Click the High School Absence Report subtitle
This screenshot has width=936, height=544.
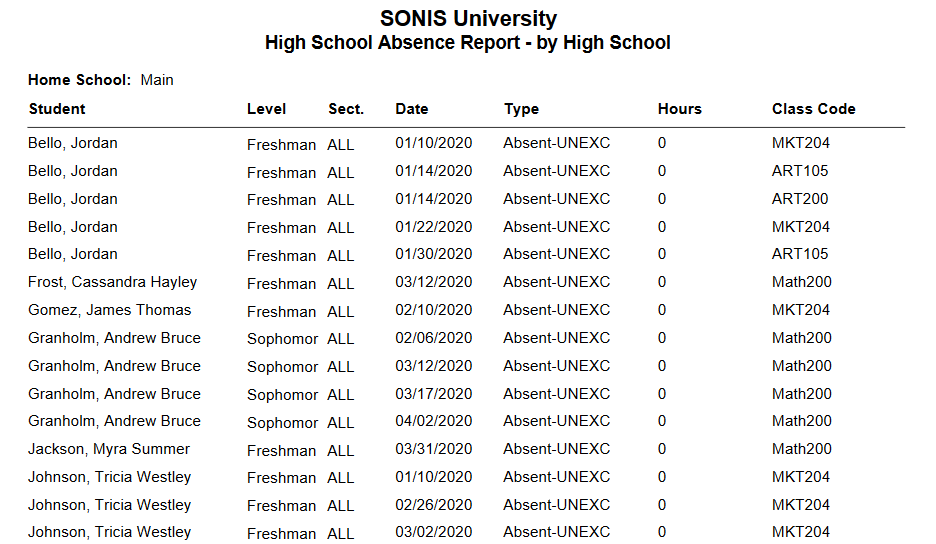[468, 43]
